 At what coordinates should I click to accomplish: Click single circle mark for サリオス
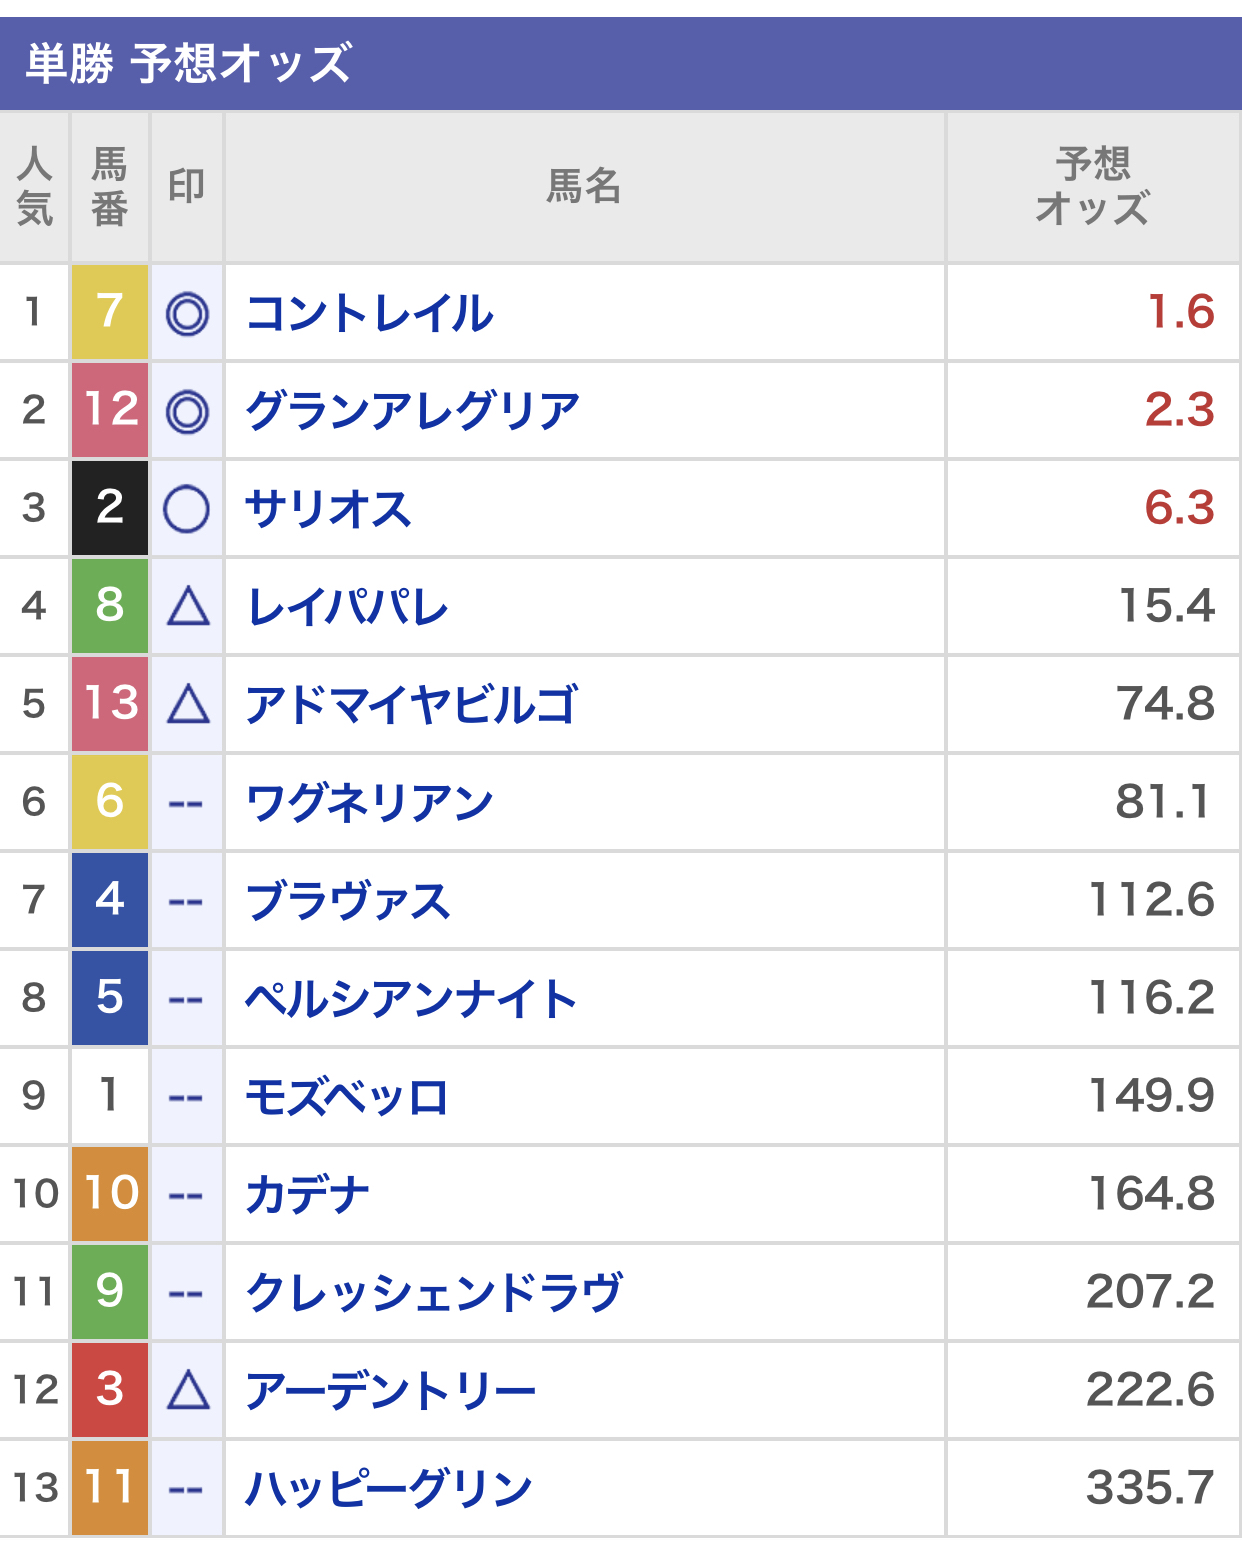187,509
